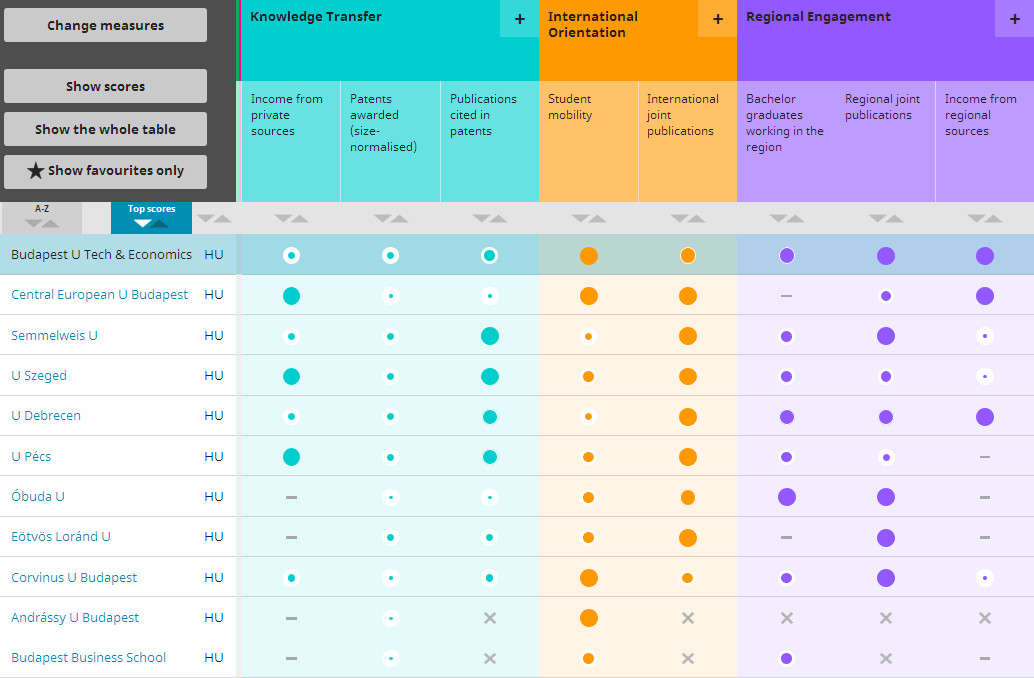Viewport: 1034px width, 678px height.
Task: Click Andrássy U Budapest Student mobility dot
Action: [589, 618]
